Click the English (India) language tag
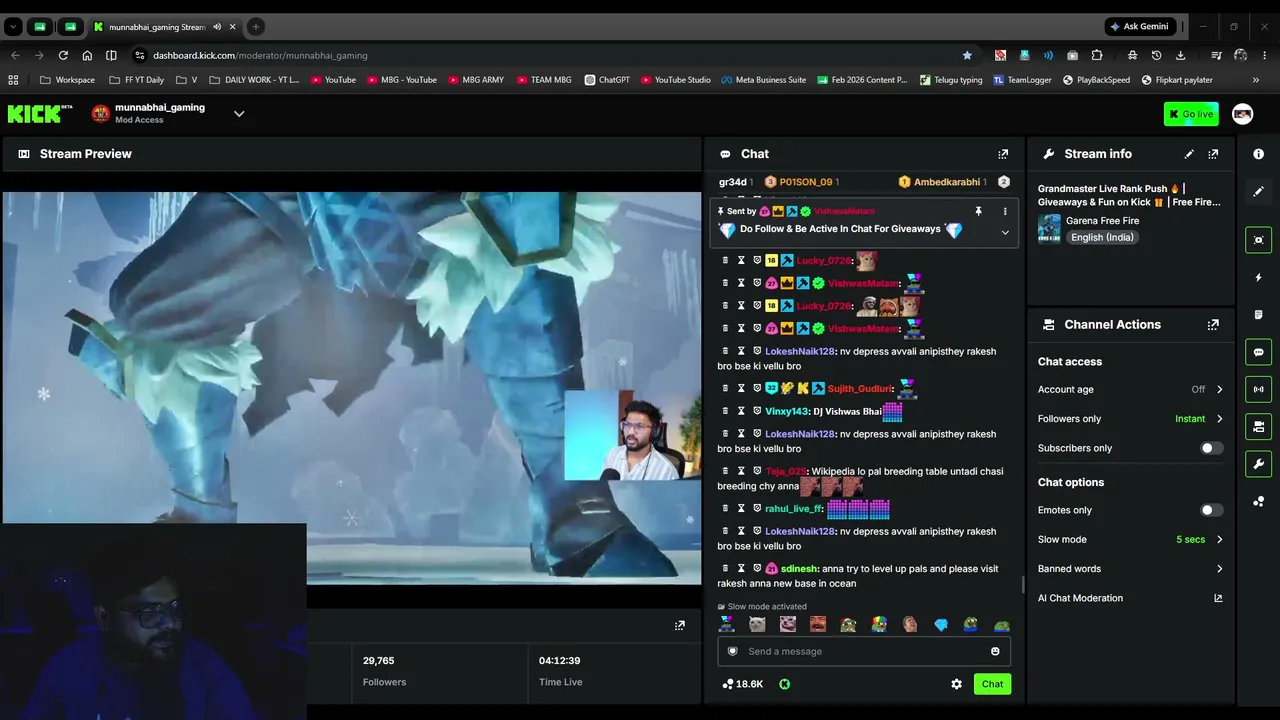Image resolution: width=1280 pixels, height=720 pixels. pos(1102,238)
